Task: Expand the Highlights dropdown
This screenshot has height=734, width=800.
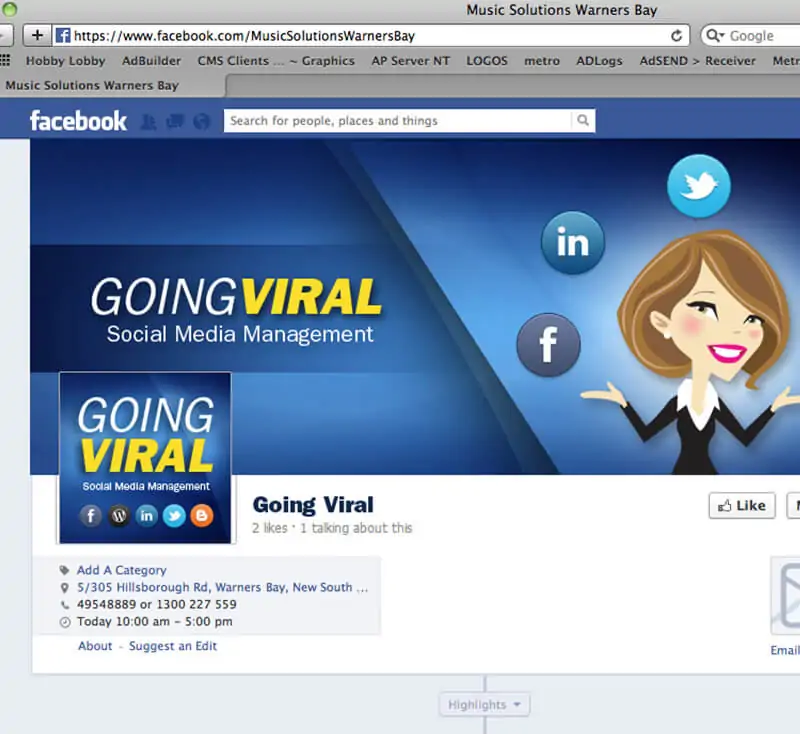Action: 484,705
